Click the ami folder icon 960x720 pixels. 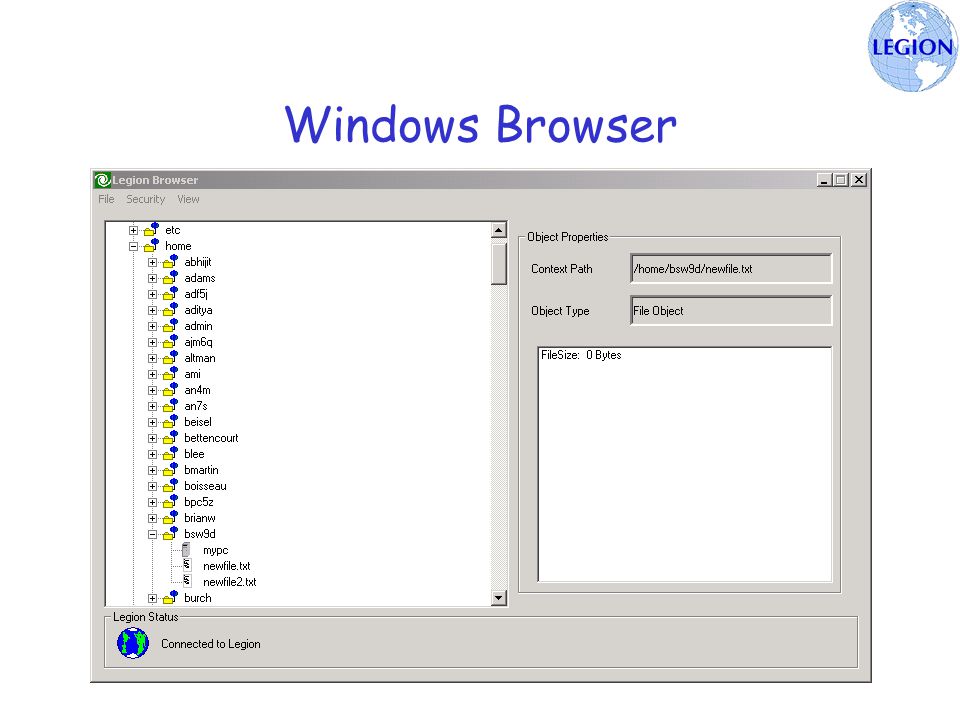[x=170, y=373]
